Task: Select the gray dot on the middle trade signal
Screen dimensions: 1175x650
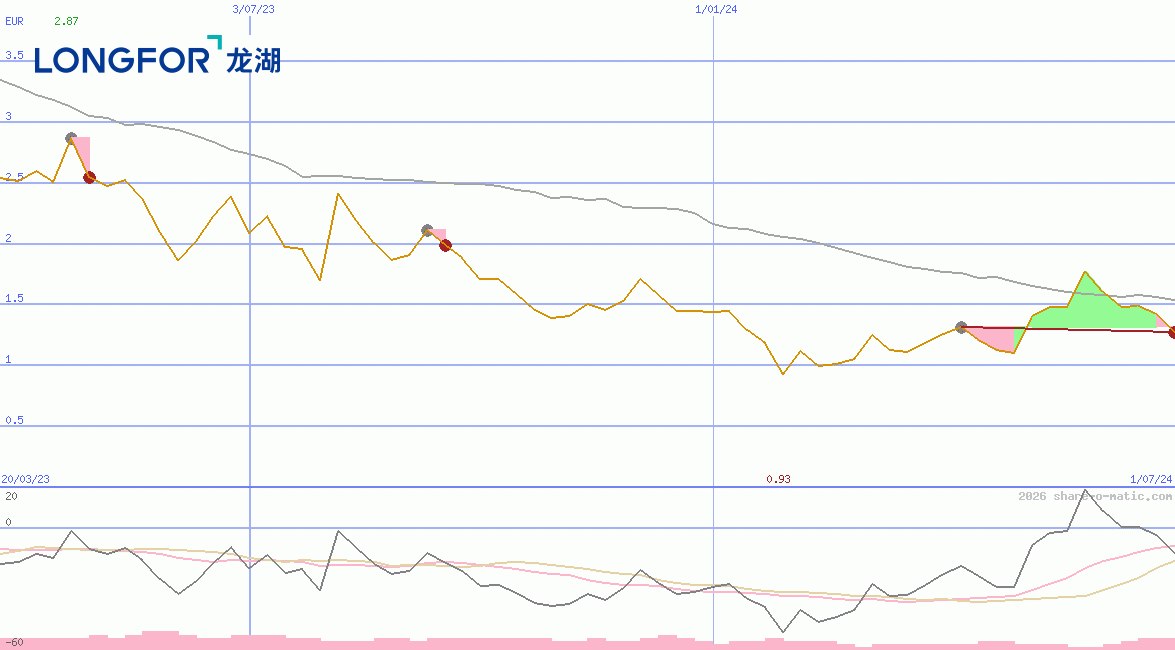Action: 426,228
